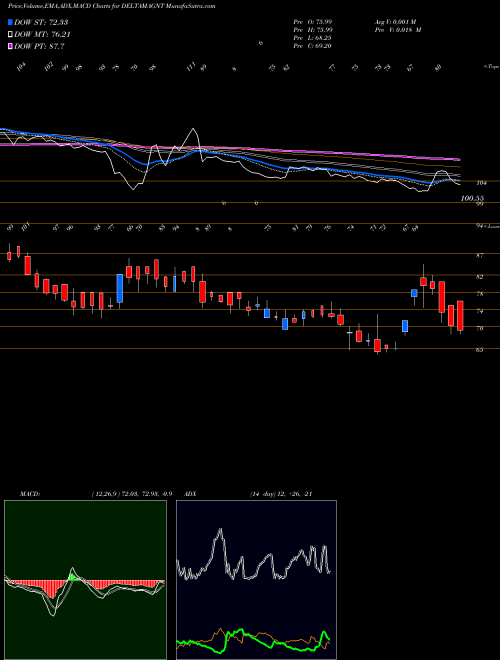The image size is (500, 660).
Task: Select the 'DOW MT: 76.21' legend label
Action: pyautogui.click(x=42, y=35)
